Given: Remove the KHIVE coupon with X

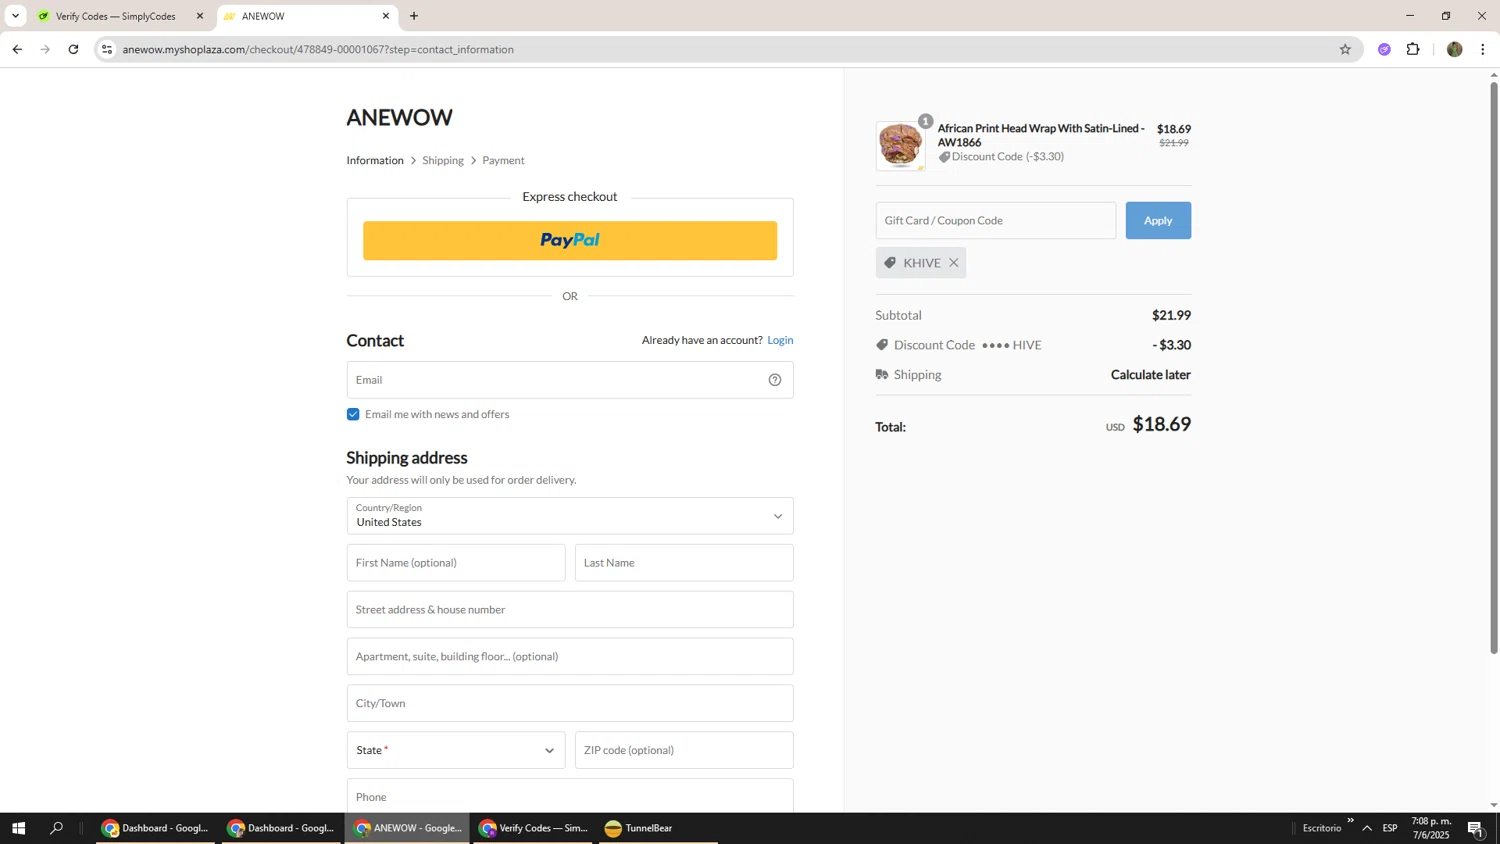Looking at the screenshot, I should 954,263.
